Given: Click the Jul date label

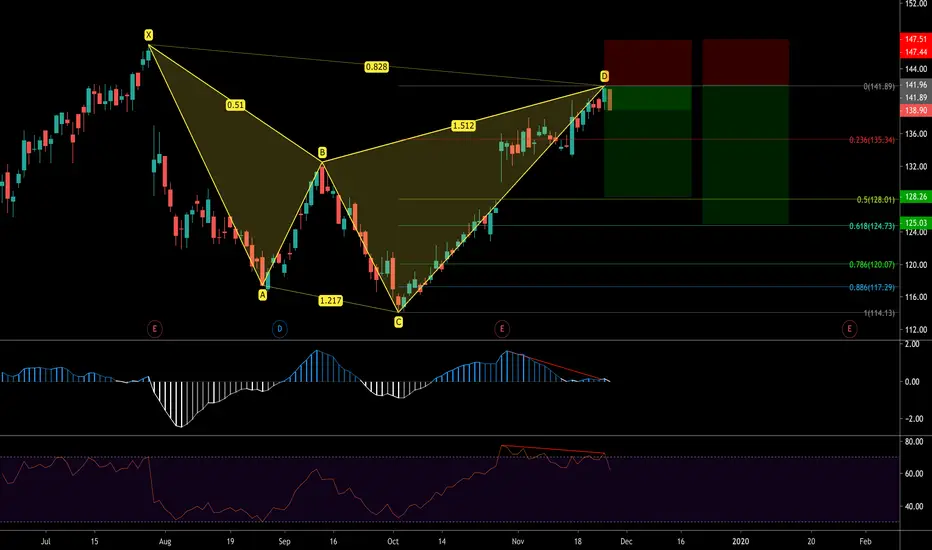Looking at the screenshot, I should coord(46,542).
